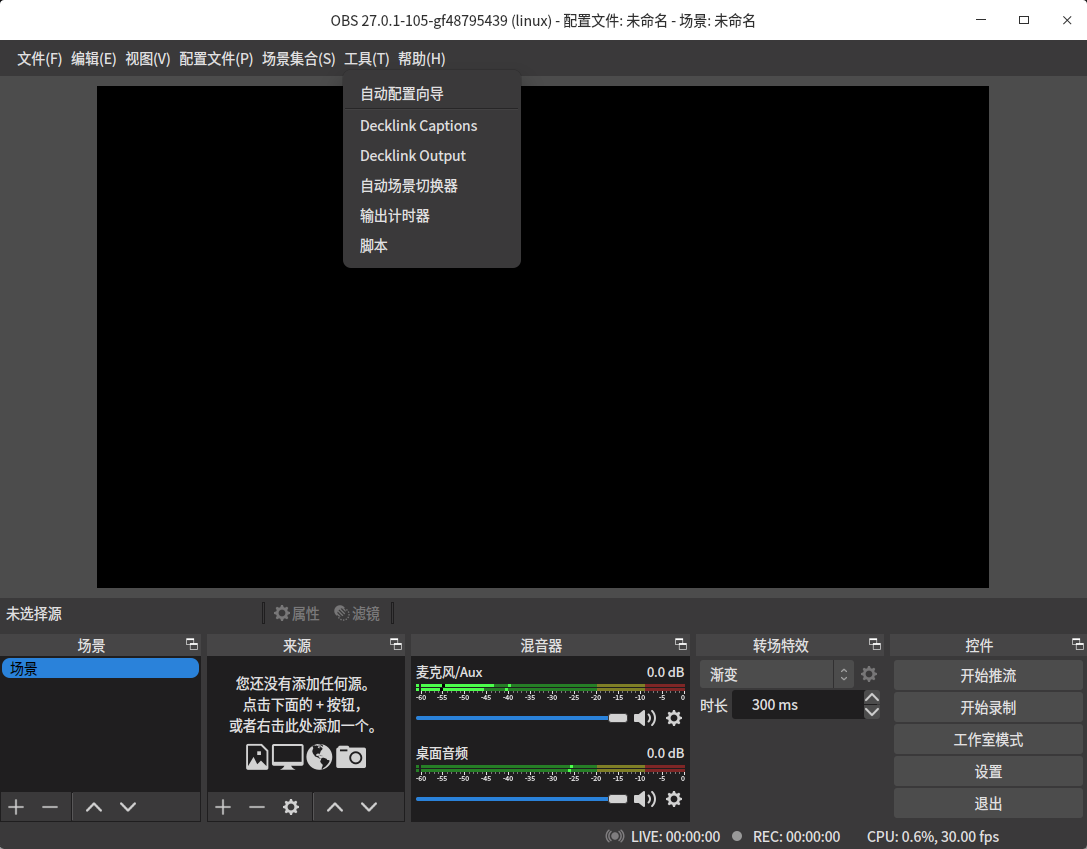Enable 工作室模式 button
This screenshot has width=1087, height=849.
tap(988, 739)
